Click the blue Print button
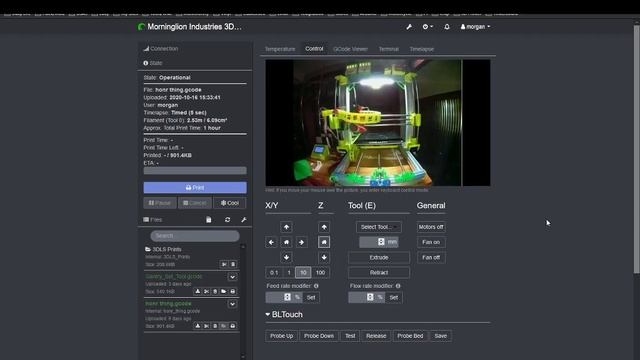 pyautogui.click(x=195, y=188)
